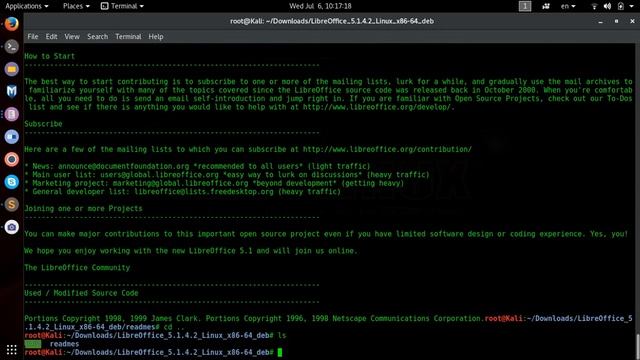Click the Wi-Fi network icon

pyautogui.click(x=594, y=6)
